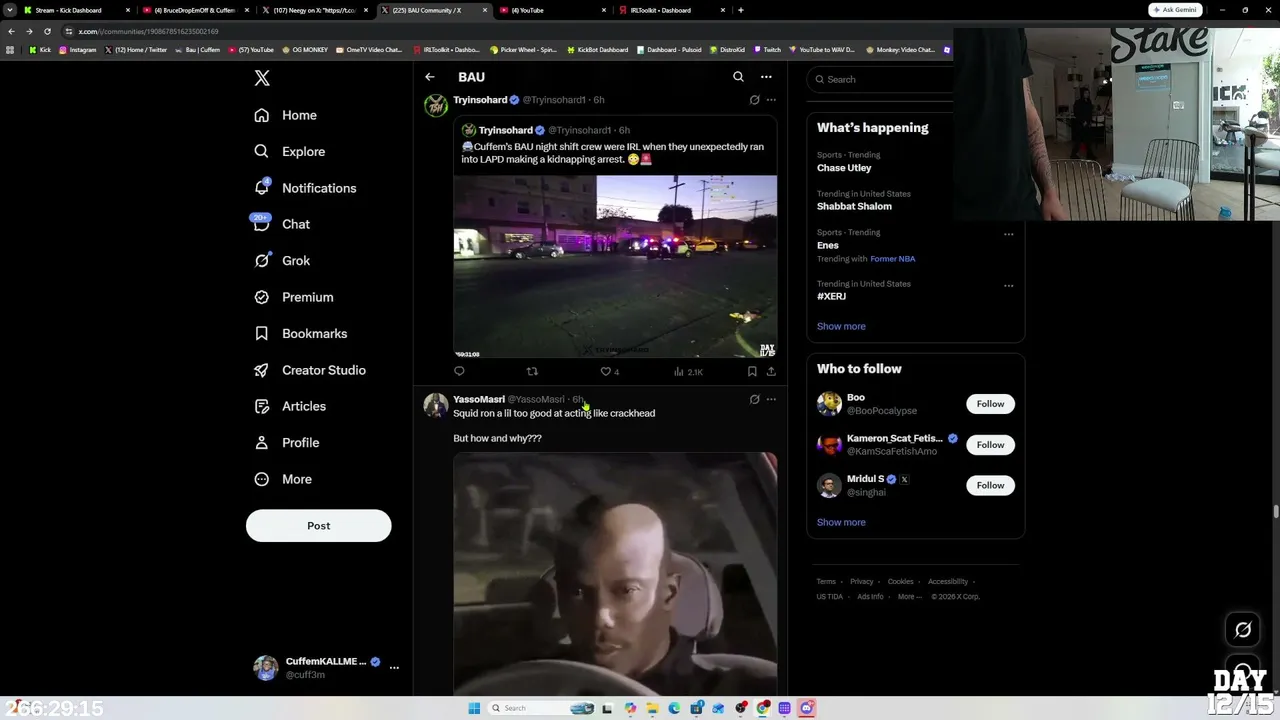
Task: Open BAU community more options menu
Action: point(766,77)
